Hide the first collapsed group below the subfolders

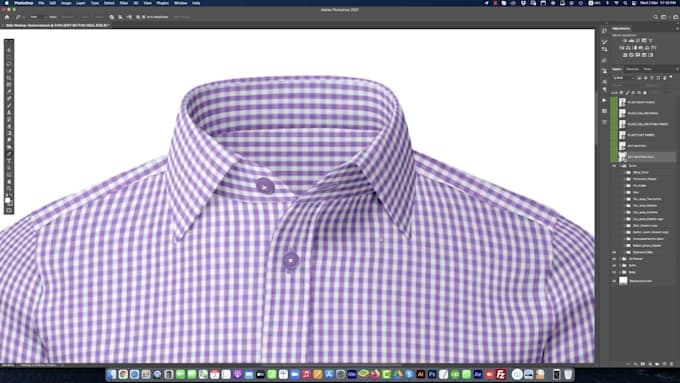click(614, 259)
